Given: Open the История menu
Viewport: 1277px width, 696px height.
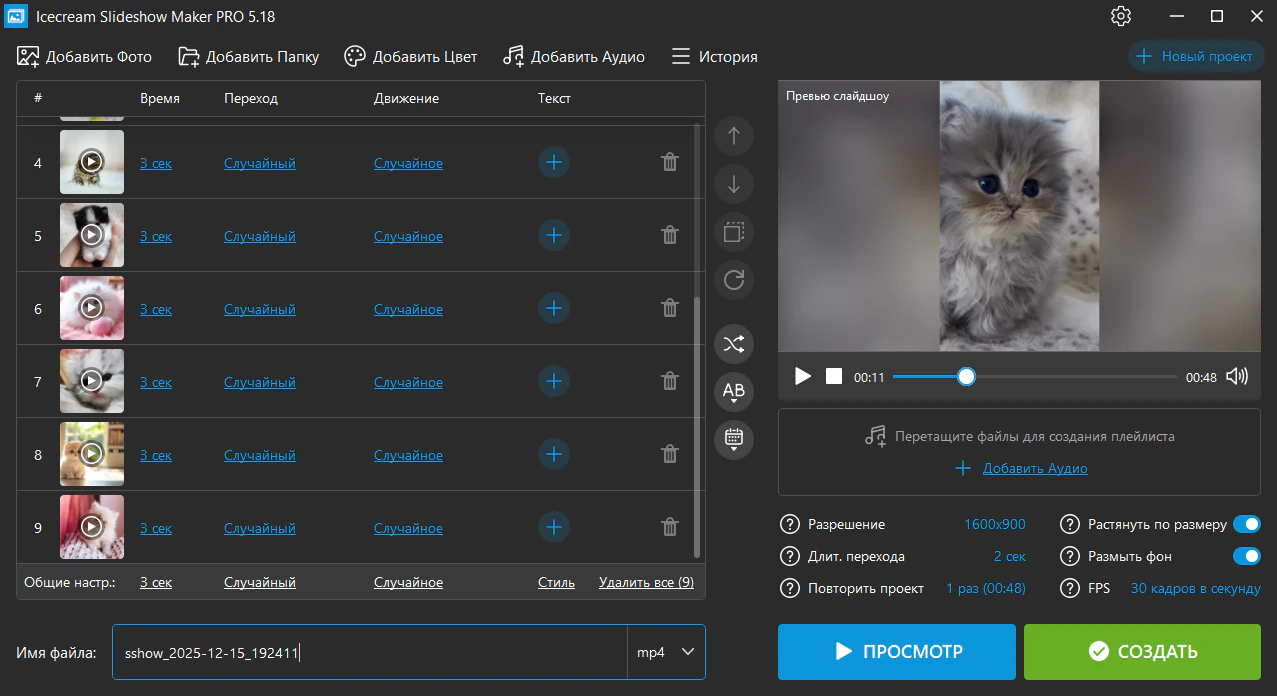Looking at the screenshot, I should click(x=714, y=56).
